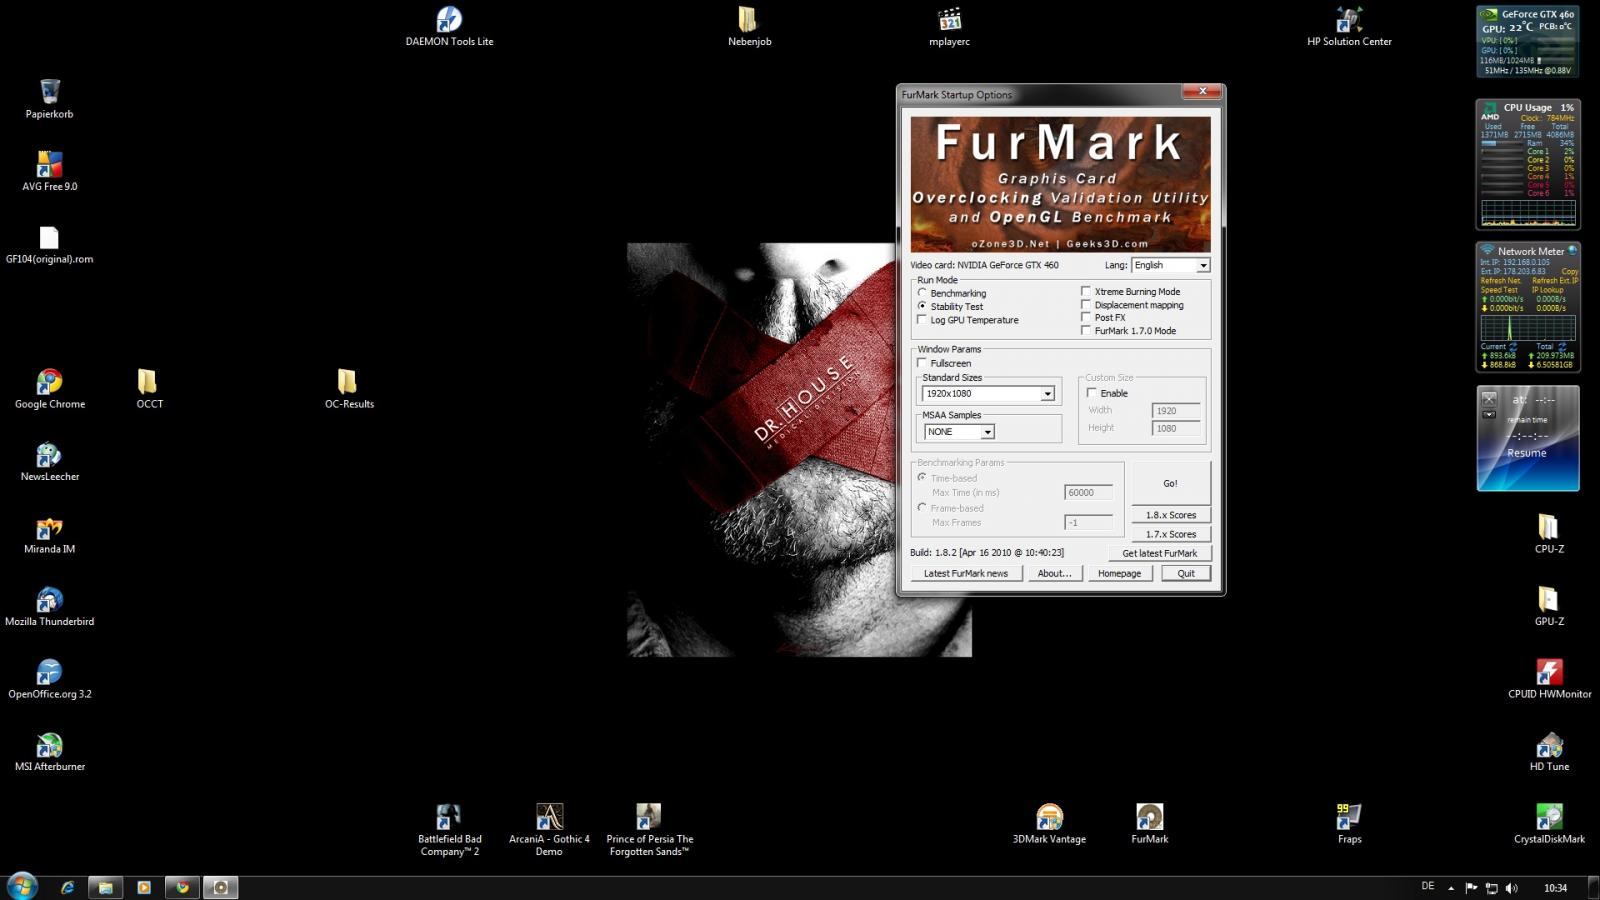Select Stability Test run mode
Viewport: 1600px width, 900px height.
point(922,306)
